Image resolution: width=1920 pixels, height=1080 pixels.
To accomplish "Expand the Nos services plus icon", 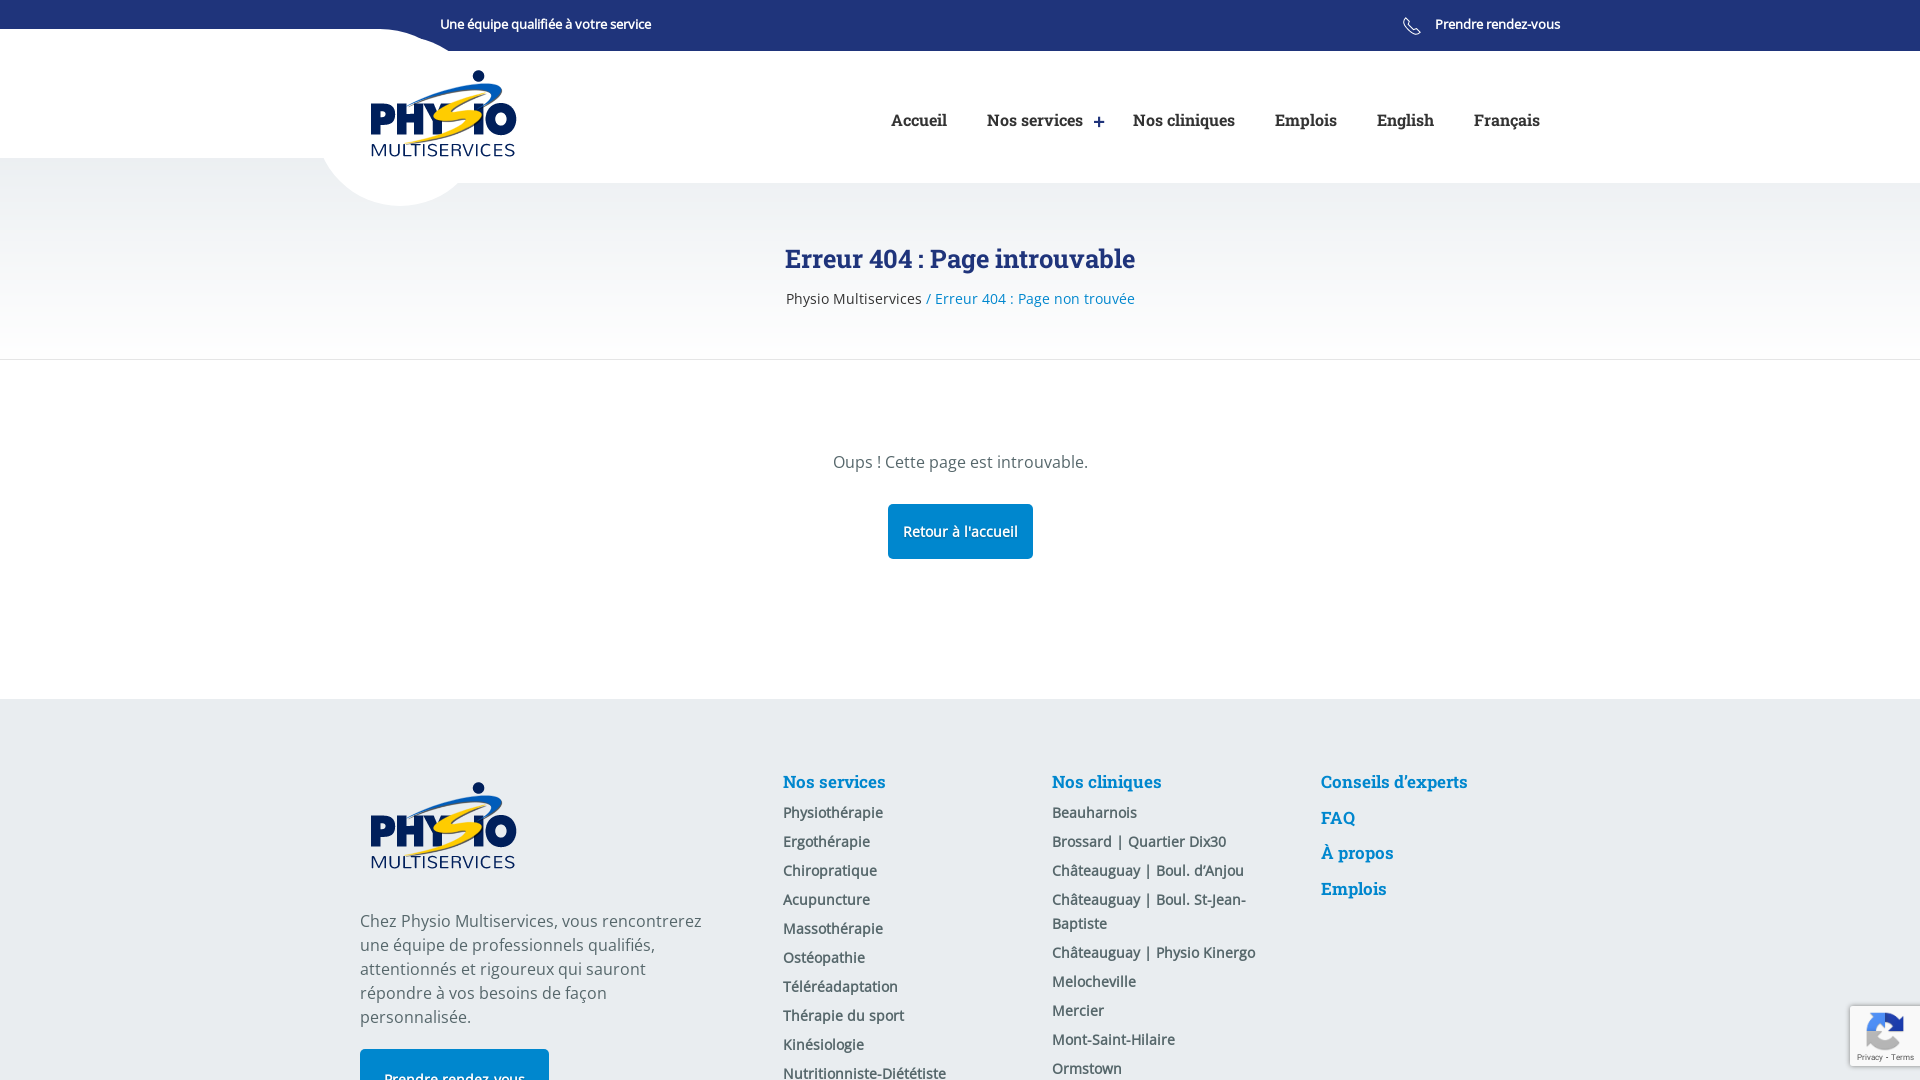I will [1098, 122].
